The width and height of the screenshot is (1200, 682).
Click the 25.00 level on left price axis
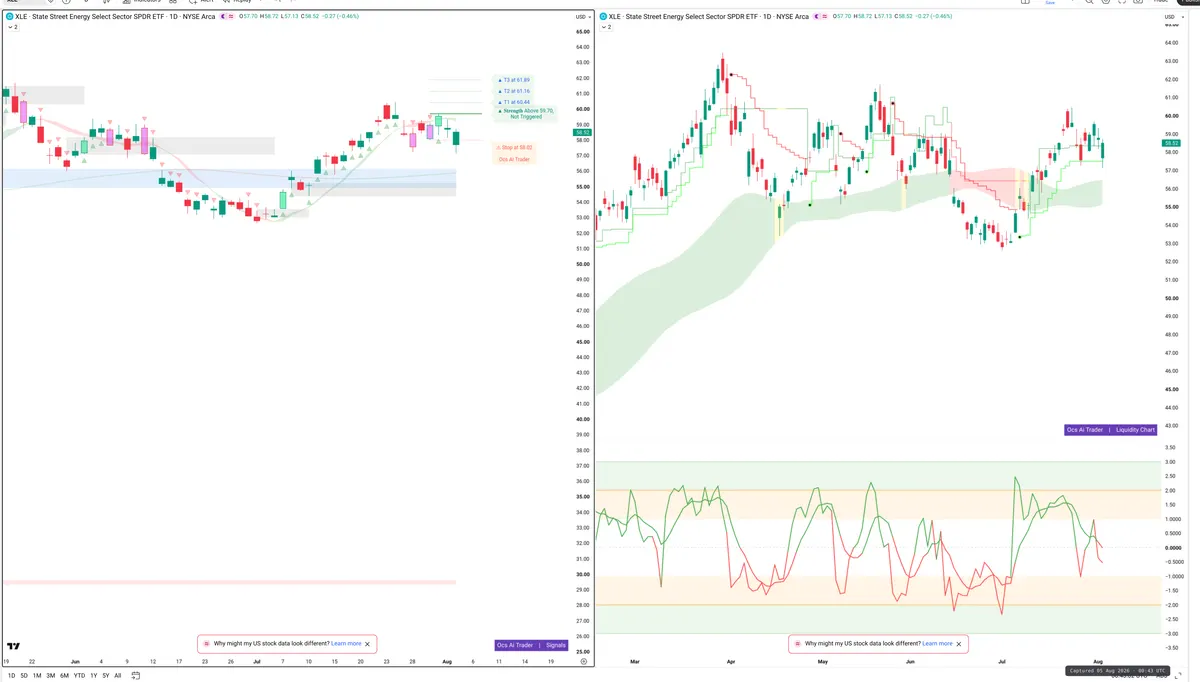pos(582,651)
